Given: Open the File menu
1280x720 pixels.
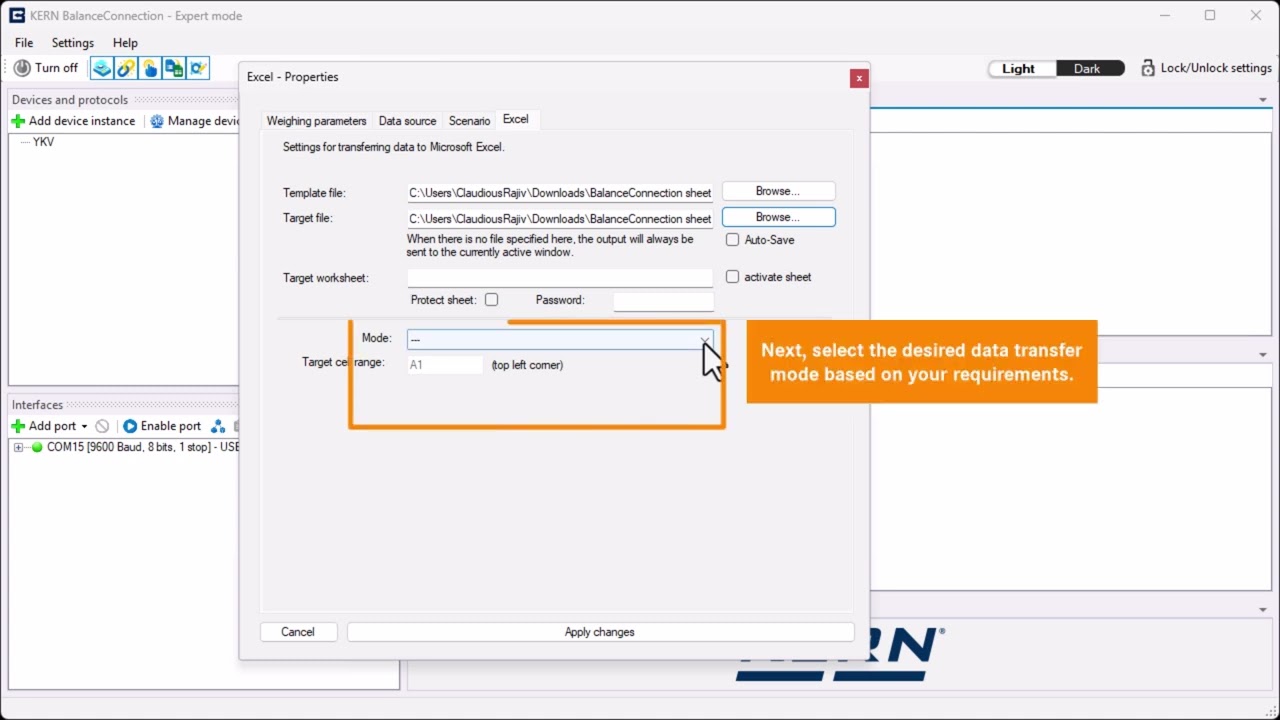Looking at the screenshot, I should (x=24, y=43).
